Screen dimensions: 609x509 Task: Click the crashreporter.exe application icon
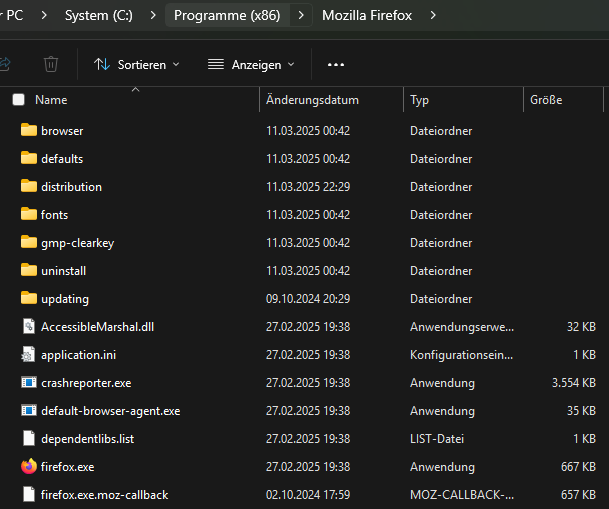[28, 382]
